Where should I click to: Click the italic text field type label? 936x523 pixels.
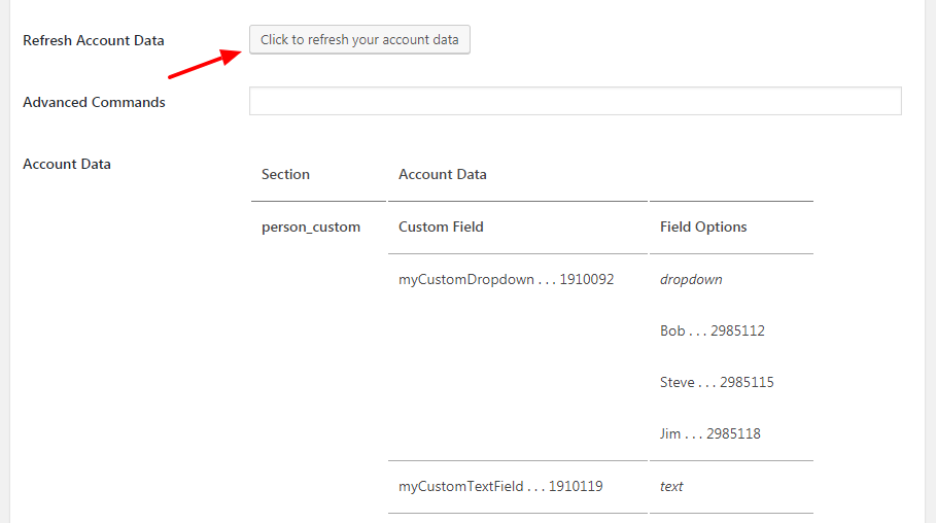671,487
